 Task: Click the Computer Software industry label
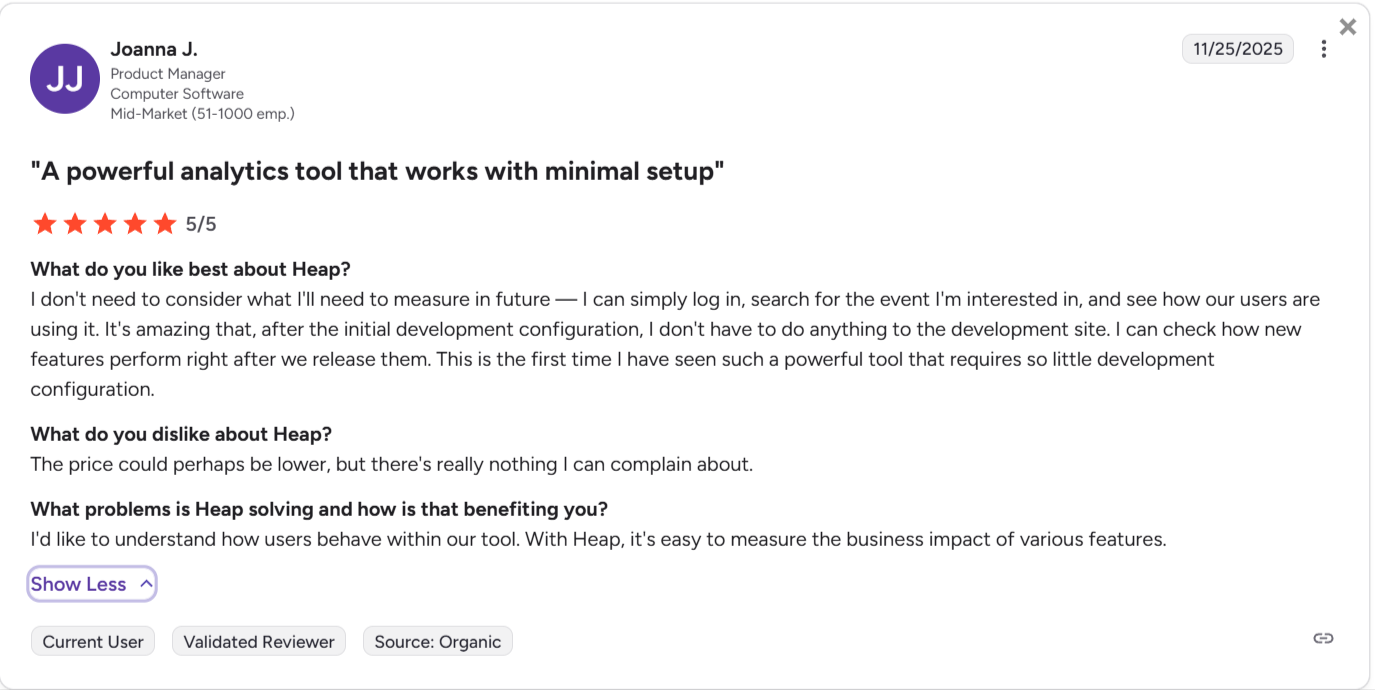[177, 94]
